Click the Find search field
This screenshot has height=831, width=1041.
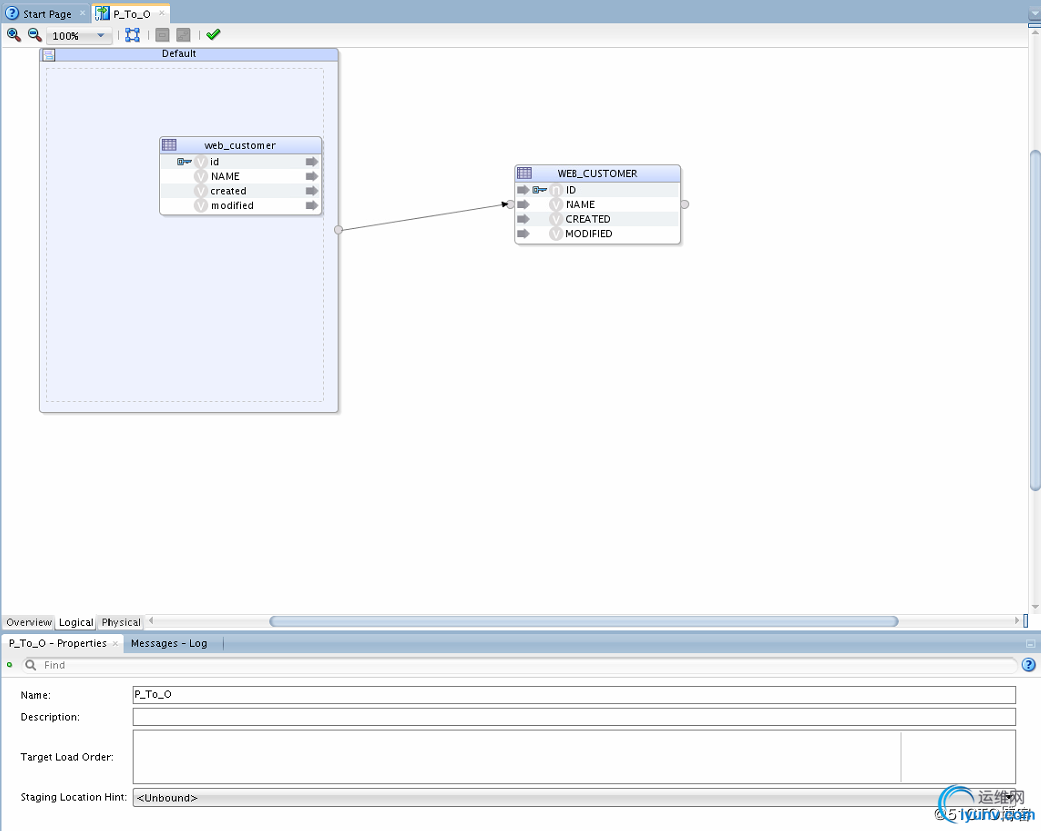[520, 665]
